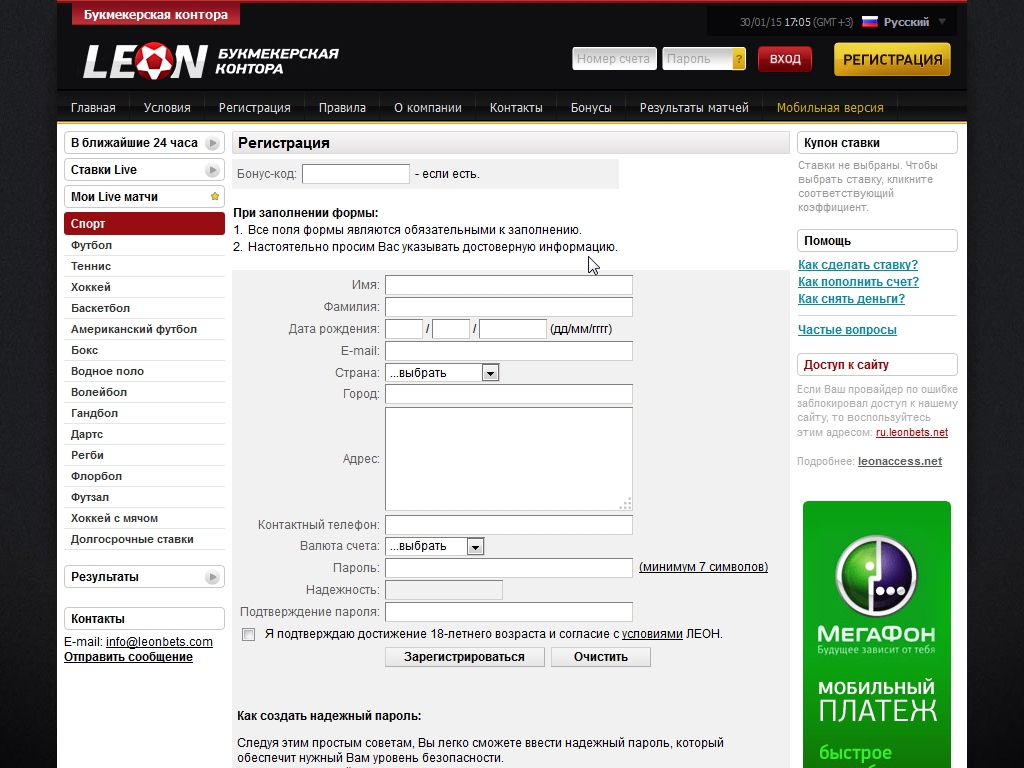
Task: Click the star icon in Мои Live матчи
Action: point(214,197)
